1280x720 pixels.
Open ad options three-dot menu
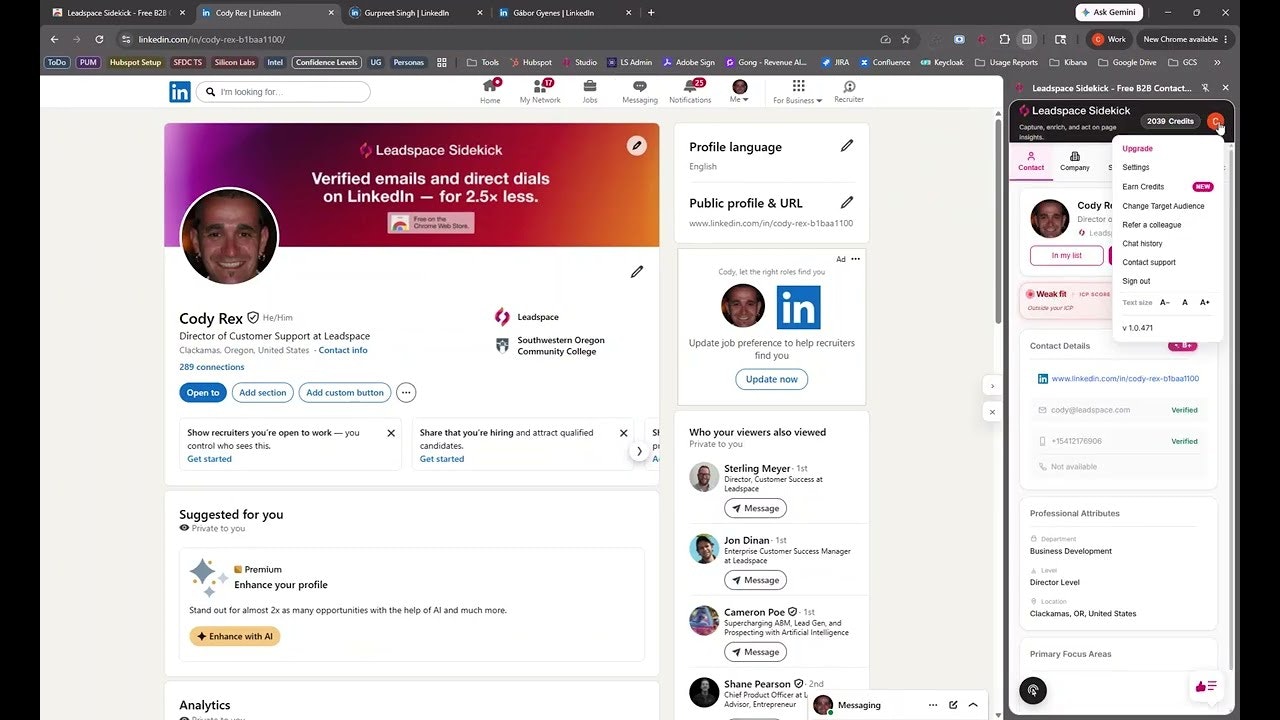(855, 259)
